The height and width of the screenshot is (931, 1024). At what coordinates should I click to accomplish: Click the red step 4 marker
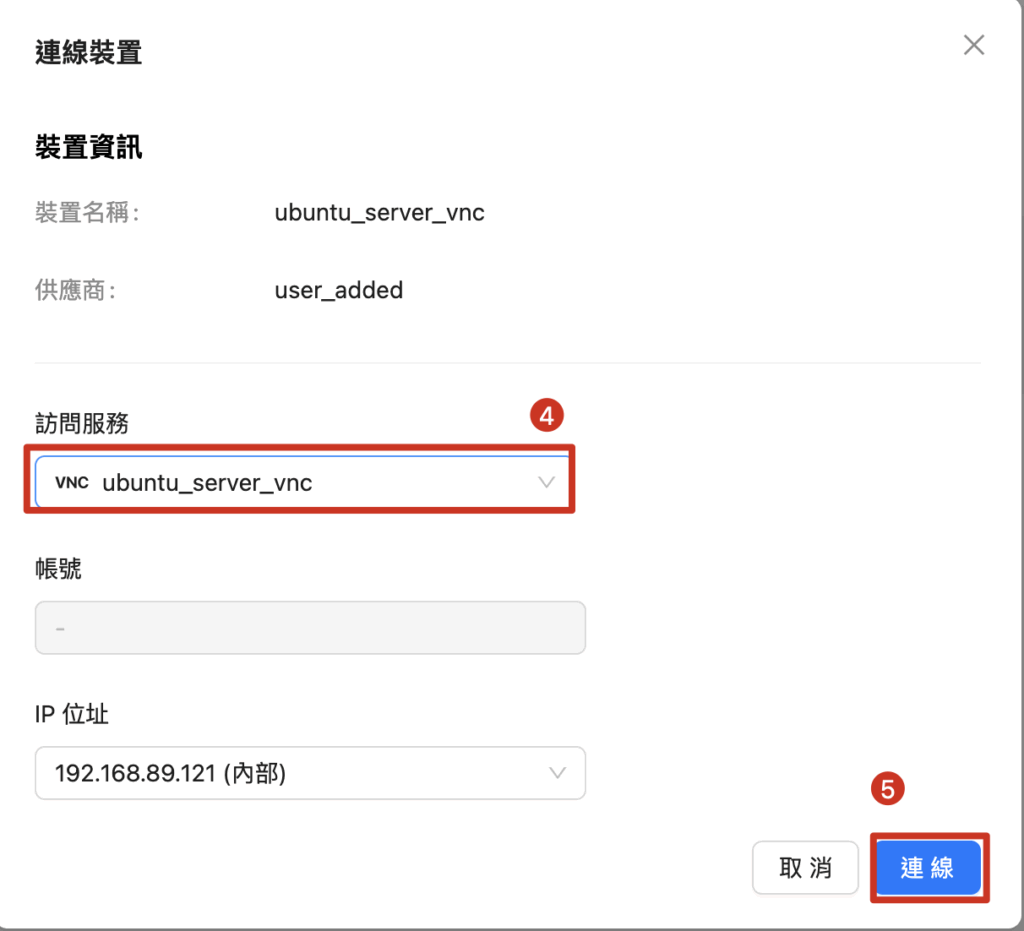pos(547,416)
